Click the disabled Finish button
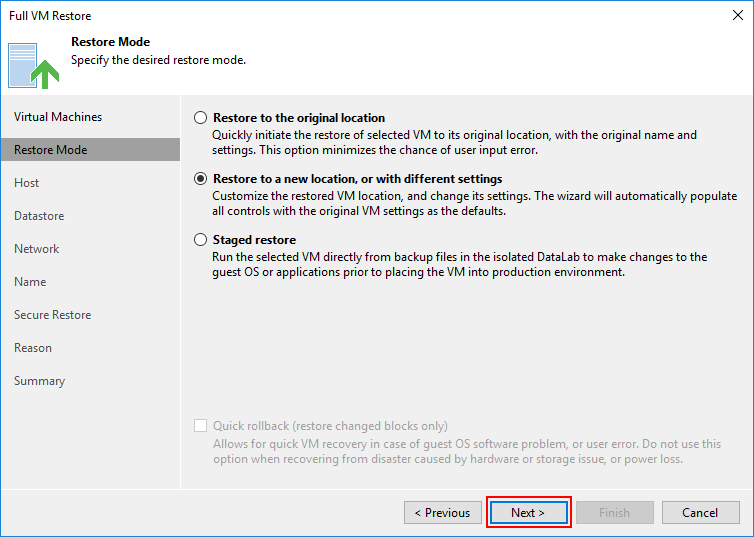The width and height of the screenshot is (754, 537). (615, 512)
